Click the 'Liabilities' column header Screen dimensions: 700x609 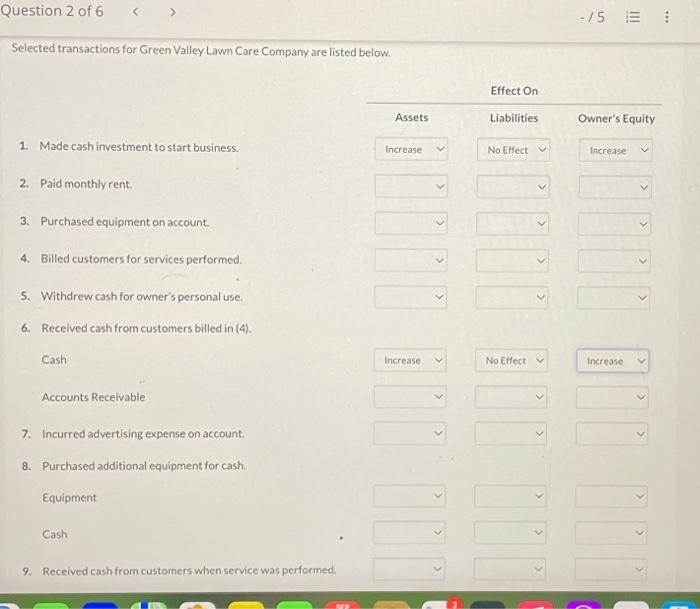click(514, 118)
